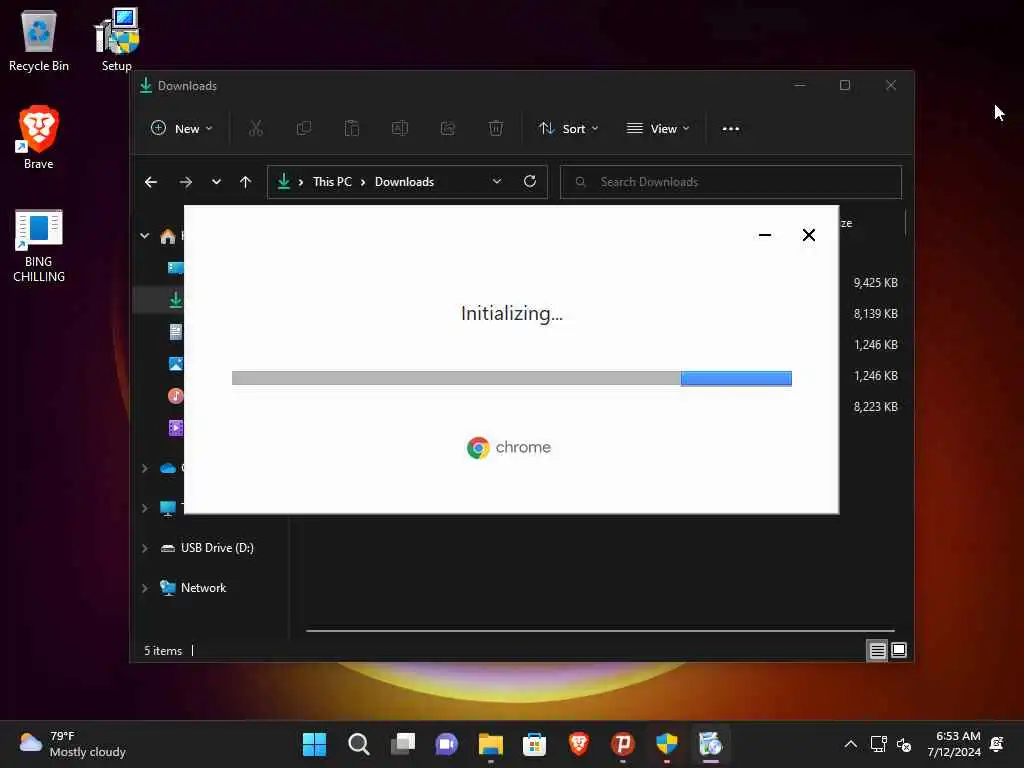Expand the Network tree node
Viewport: 1024px width, 768px height.
coord(145,588)
